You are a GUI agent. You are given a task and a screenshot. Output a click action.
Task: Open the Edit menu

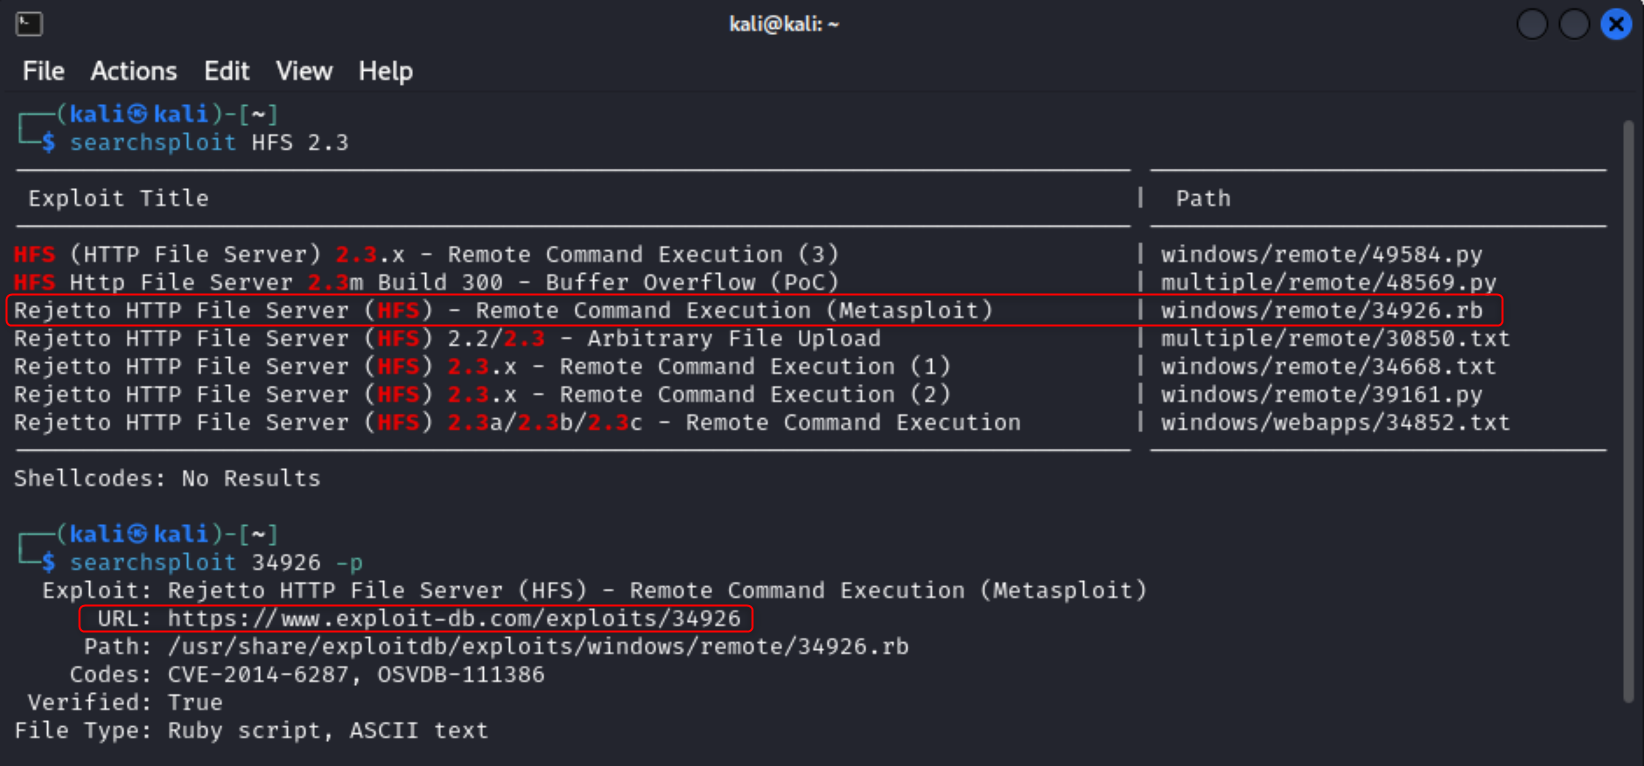[x=226, y=71]
